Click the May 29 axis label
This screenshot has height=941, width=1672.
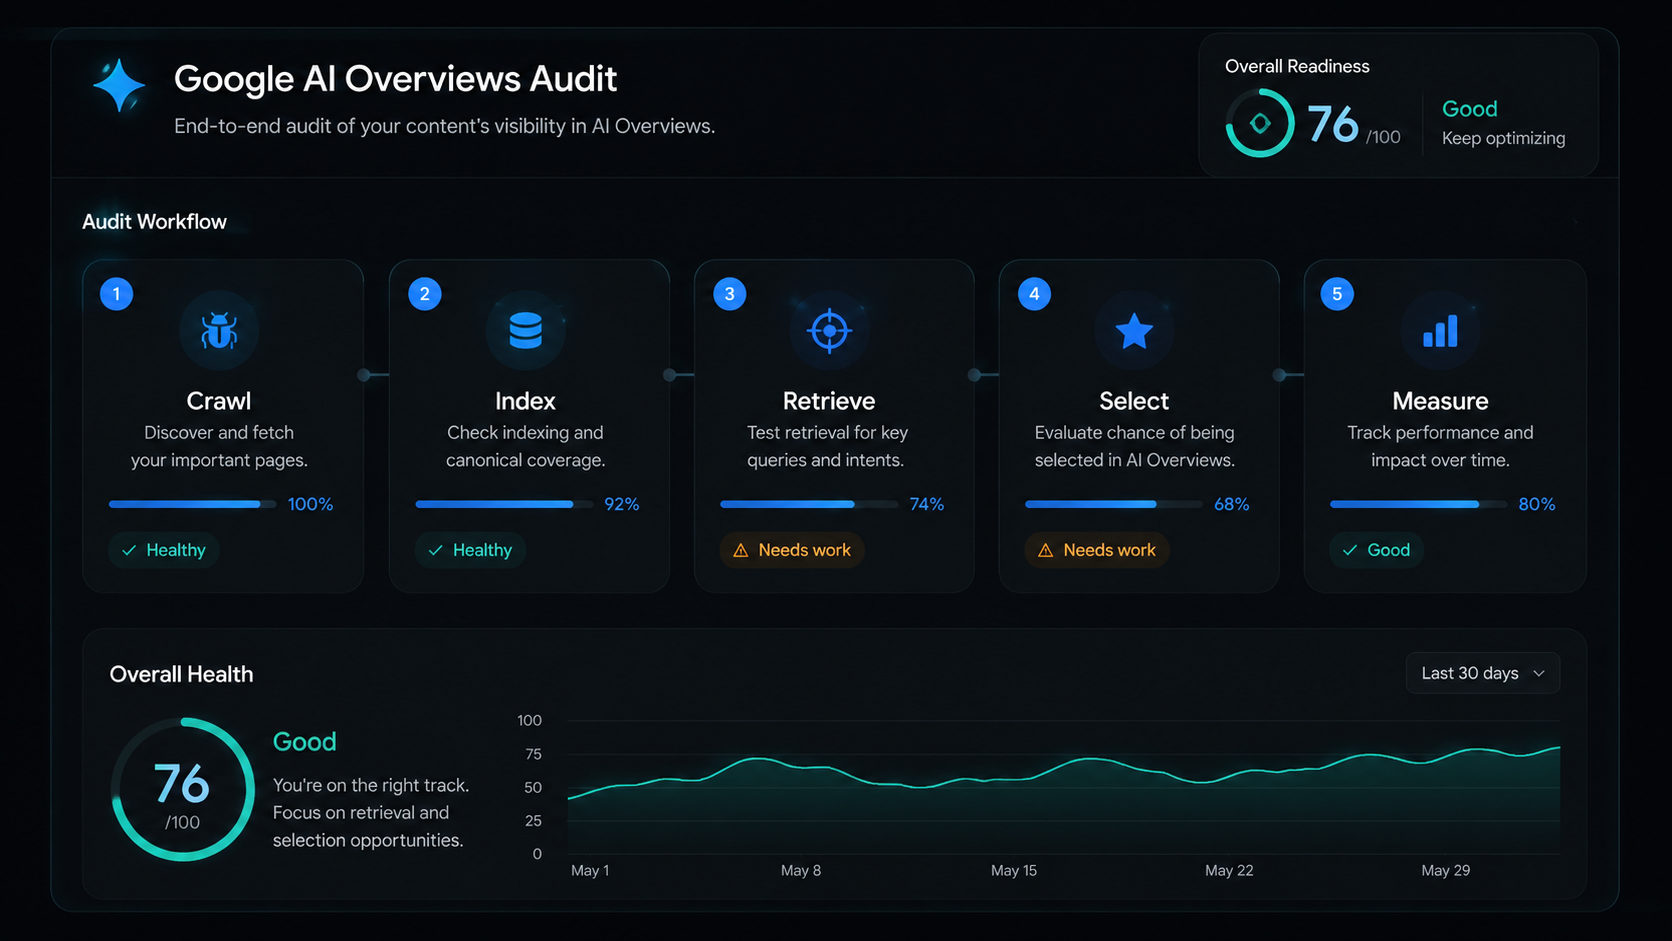pyautogui.click(x=1446, y=871)
